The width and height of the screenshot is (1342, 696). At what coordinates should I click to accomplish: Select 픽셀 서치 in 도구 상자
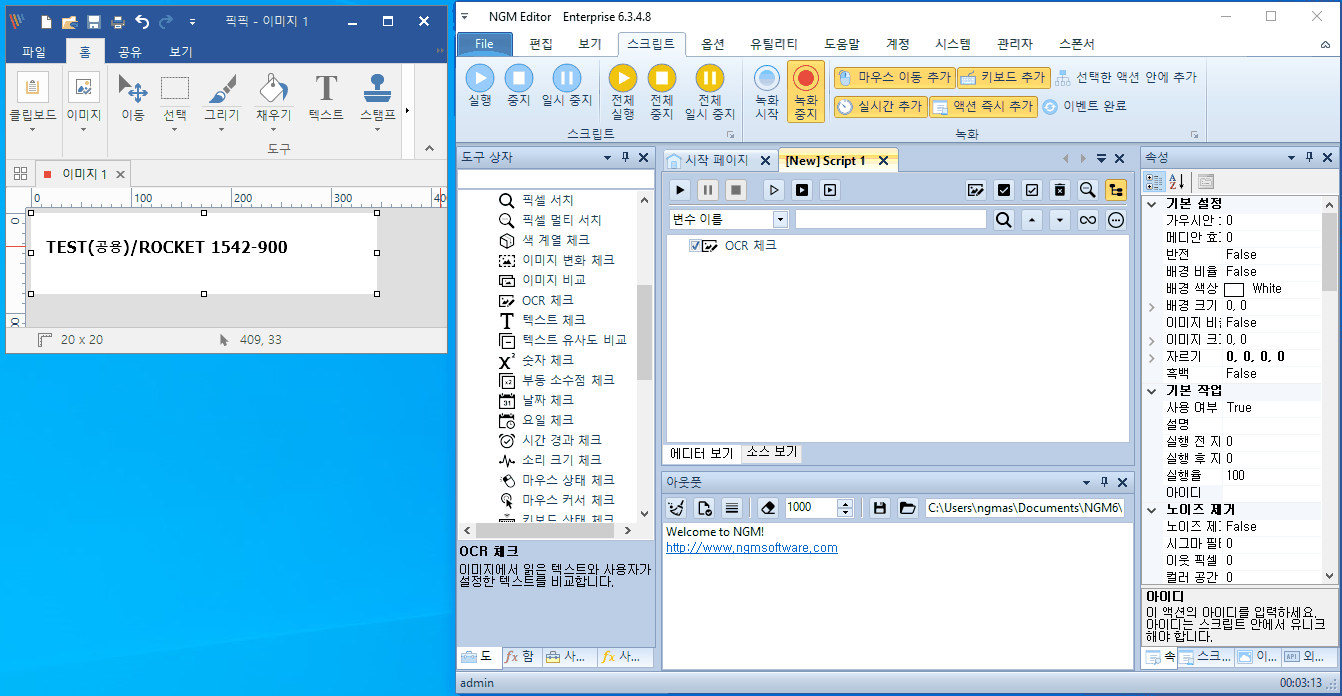pyautogui.click(x=548, y=200)
